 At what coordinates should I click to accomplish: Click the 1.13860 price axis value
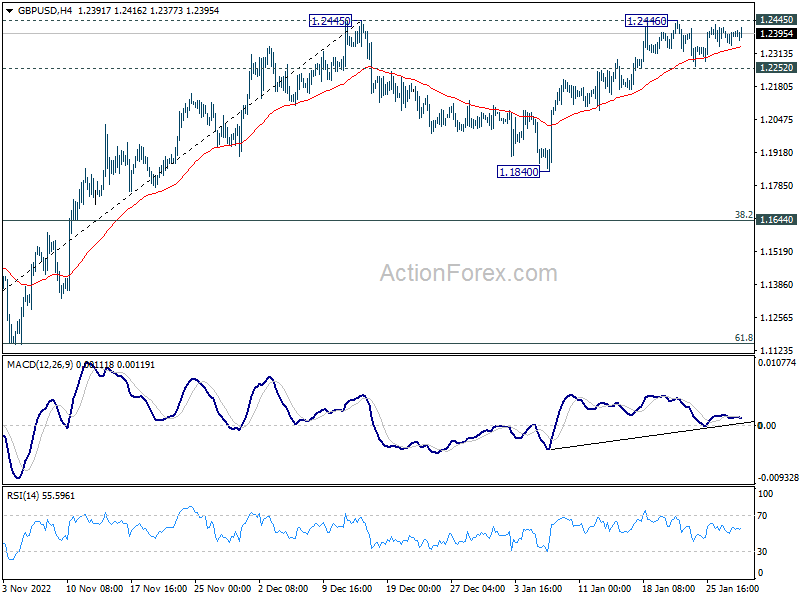tap(777, 285)
